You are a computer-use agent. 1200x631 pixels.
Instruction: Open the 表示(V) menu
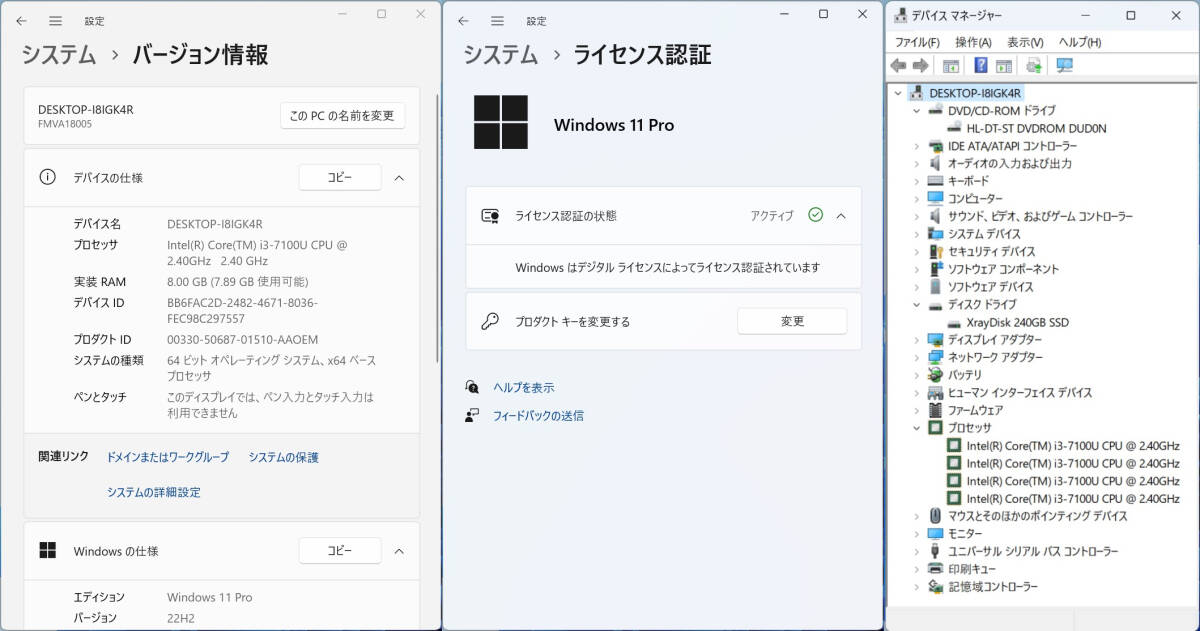tap(1025, 42)
